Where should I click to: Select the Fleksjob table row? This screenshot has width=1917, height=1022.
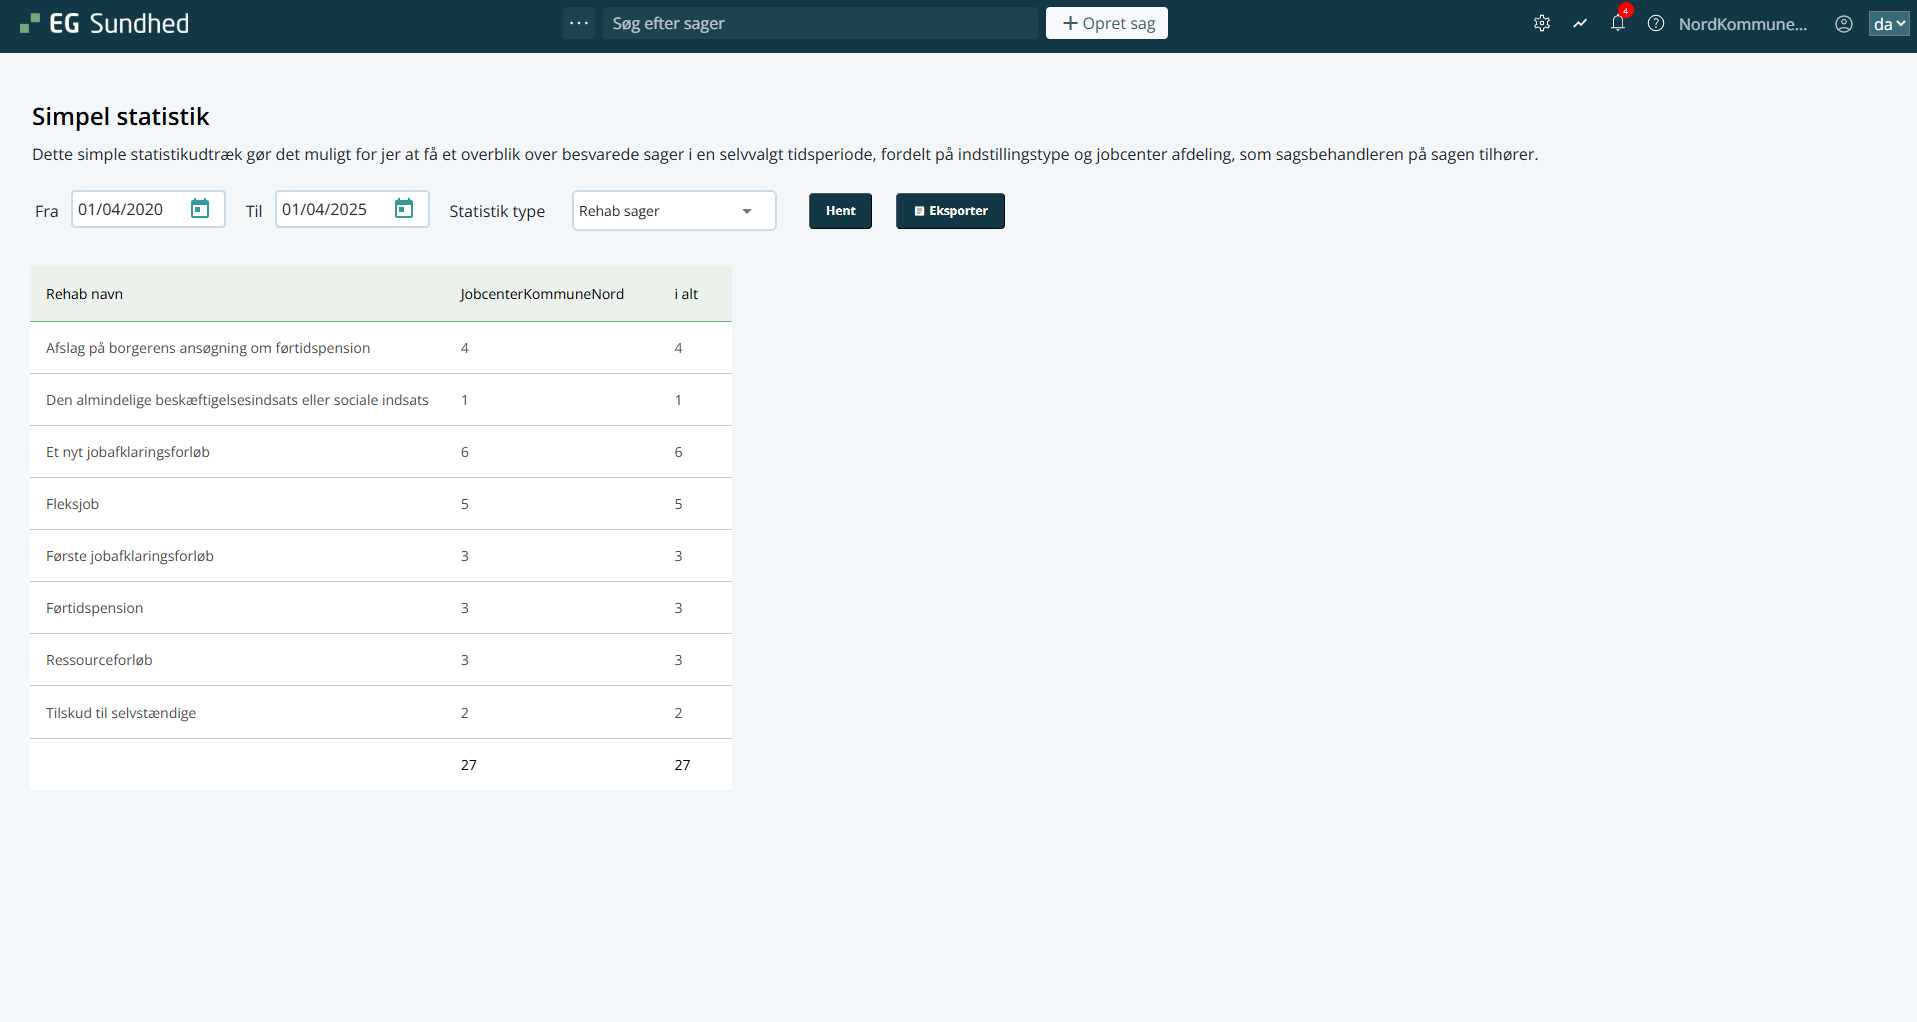tap(380, 504)
